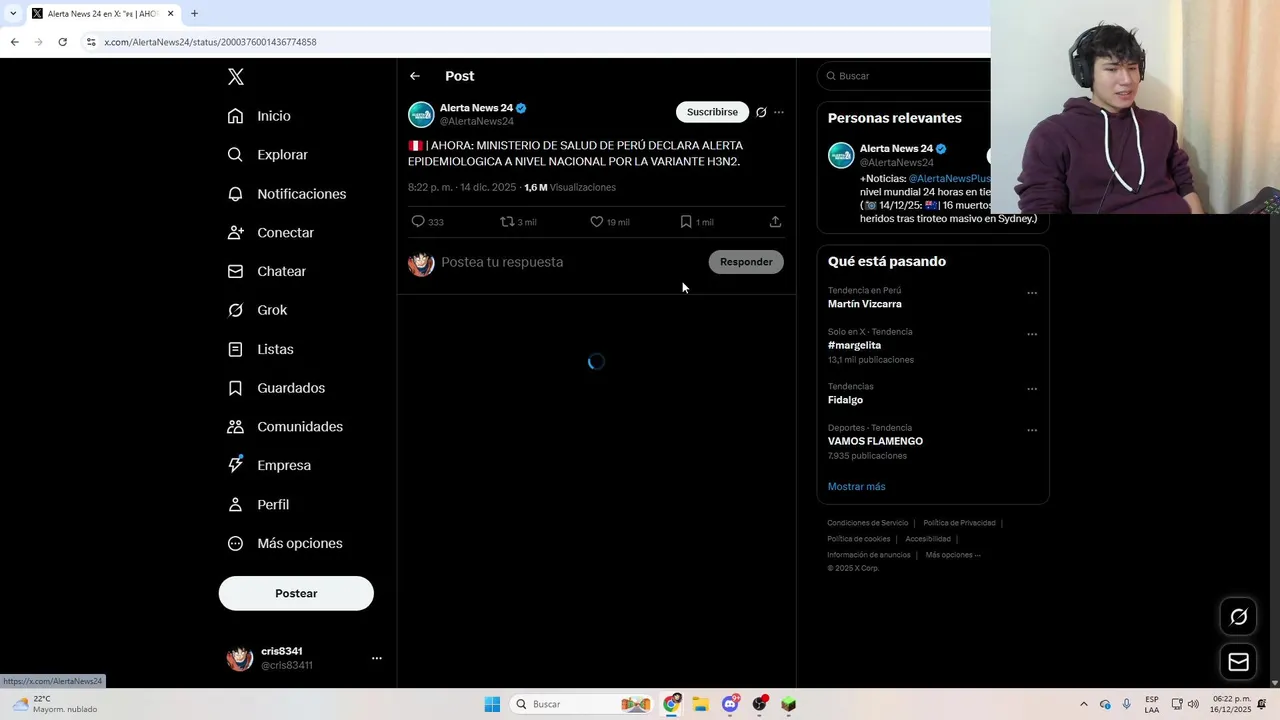Screen dimensions: 1280x720
Task: Open File Explorer from taskbar
Action: click(x=700, y=705)
